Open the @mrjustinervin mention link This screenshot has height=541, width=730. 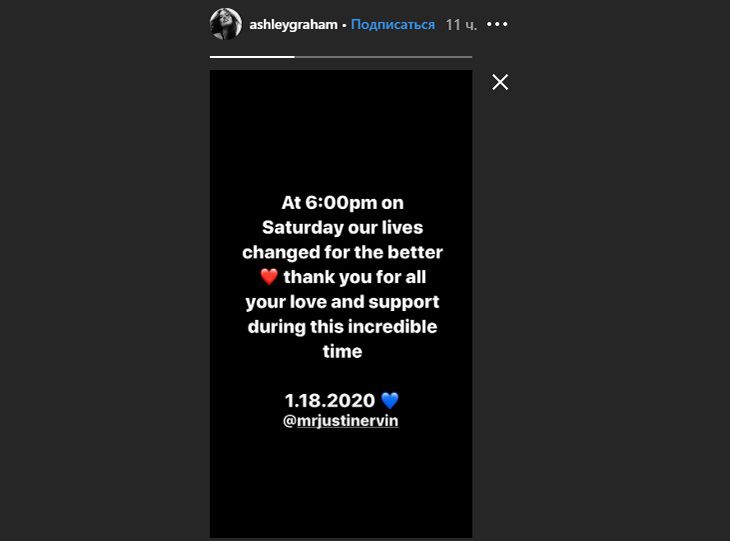coord(341,421)
